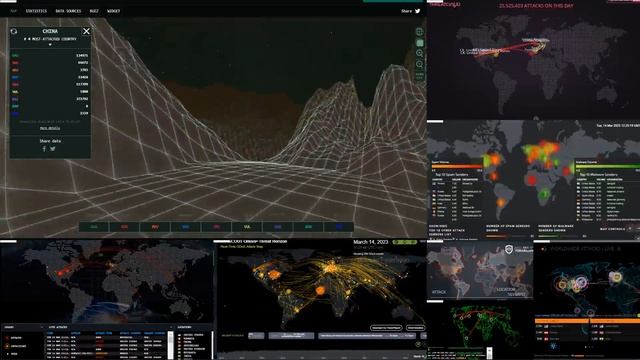Click the right outlined button beneath the DDoS attack map
Viewport: 640px width, 360px height.
coord(415,328)
